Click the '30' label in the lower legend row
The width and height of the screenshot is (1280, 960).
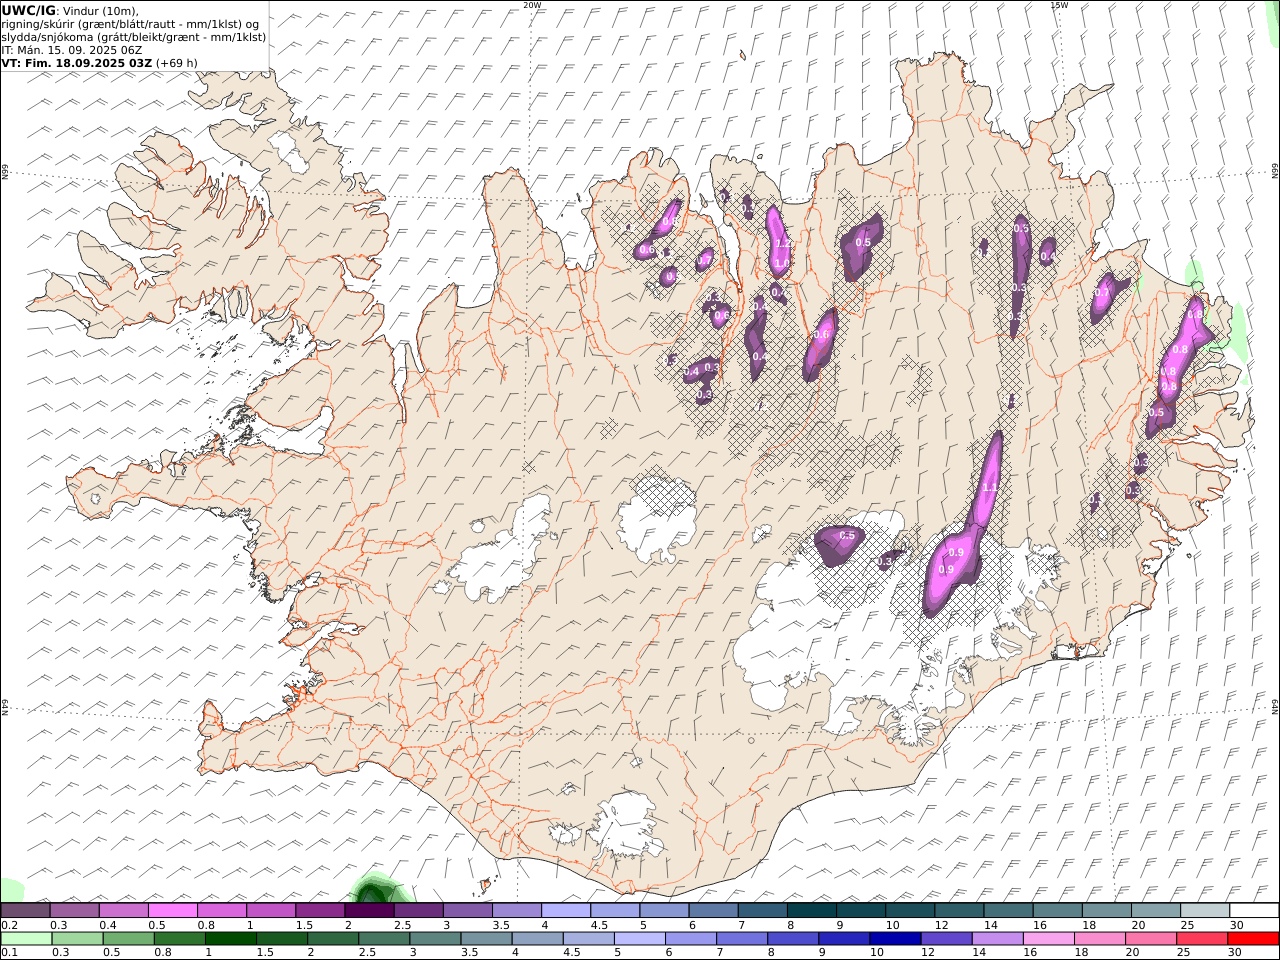(x=1234, y=953)
